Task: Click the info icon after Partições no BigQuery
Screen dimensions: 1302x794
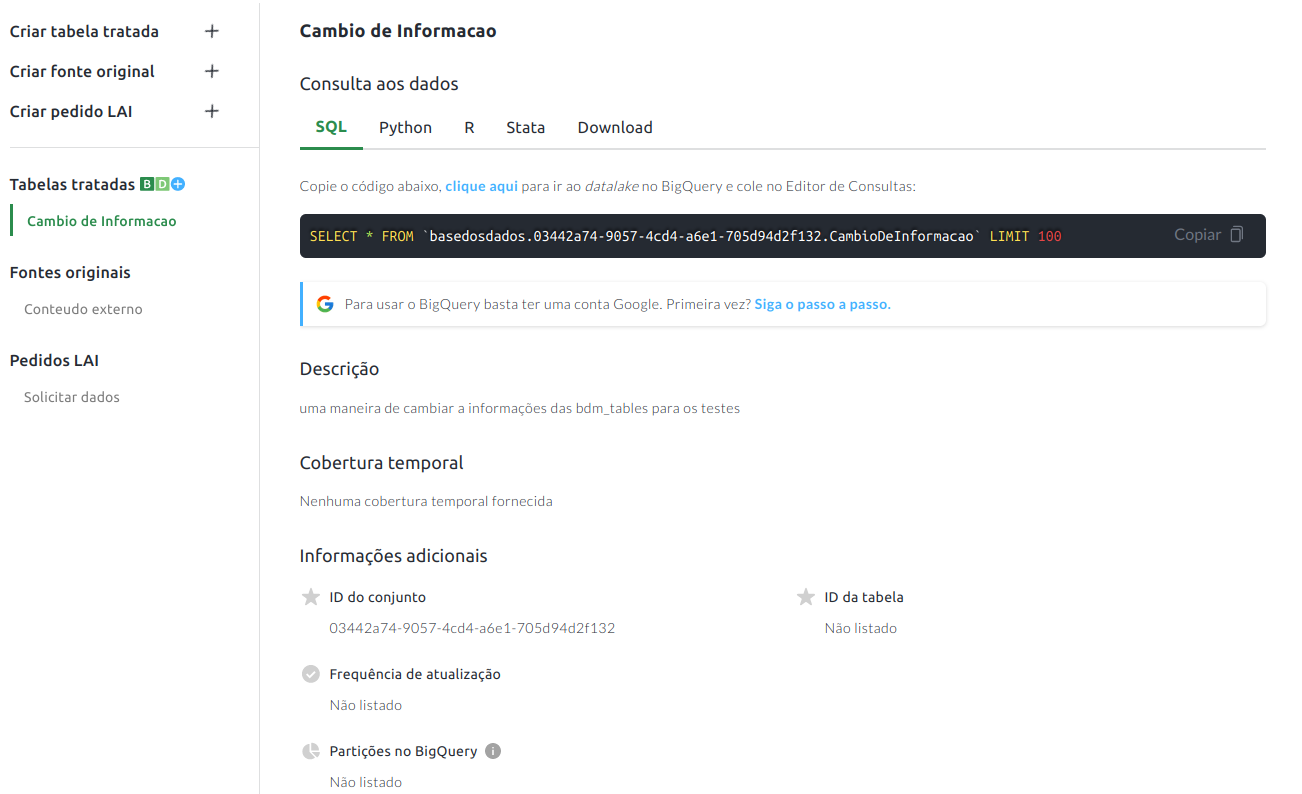Action: coord(493,751)
